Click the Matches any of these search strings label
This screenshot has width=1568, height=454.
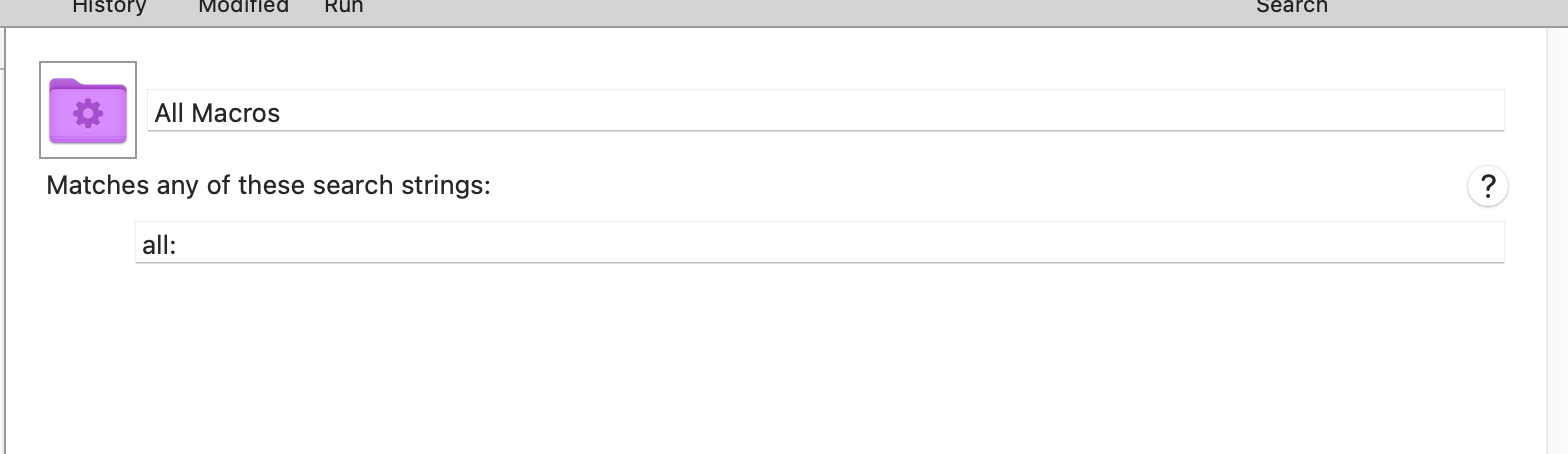point(268,186)
